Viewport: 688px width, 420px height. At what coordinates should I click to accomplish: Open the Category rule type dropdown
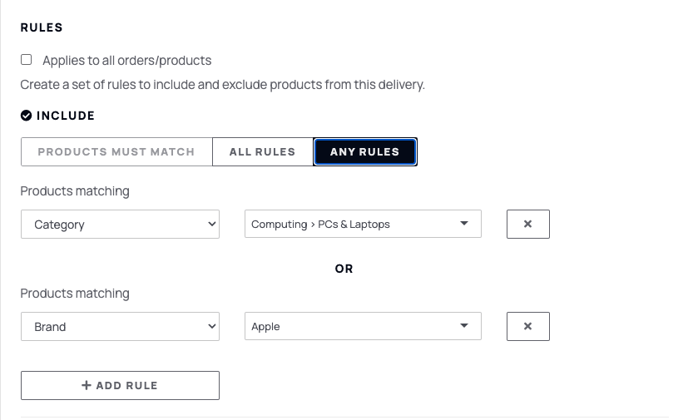pos(120,224)
